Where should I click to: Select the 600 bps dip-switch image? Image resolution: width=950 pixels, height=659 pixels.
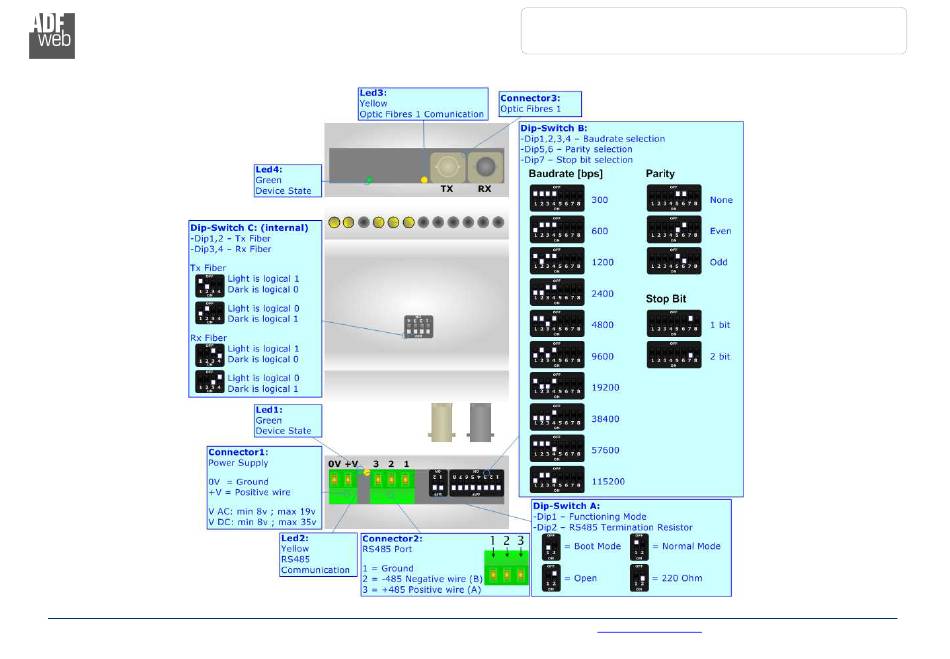(x=557, y=230)
